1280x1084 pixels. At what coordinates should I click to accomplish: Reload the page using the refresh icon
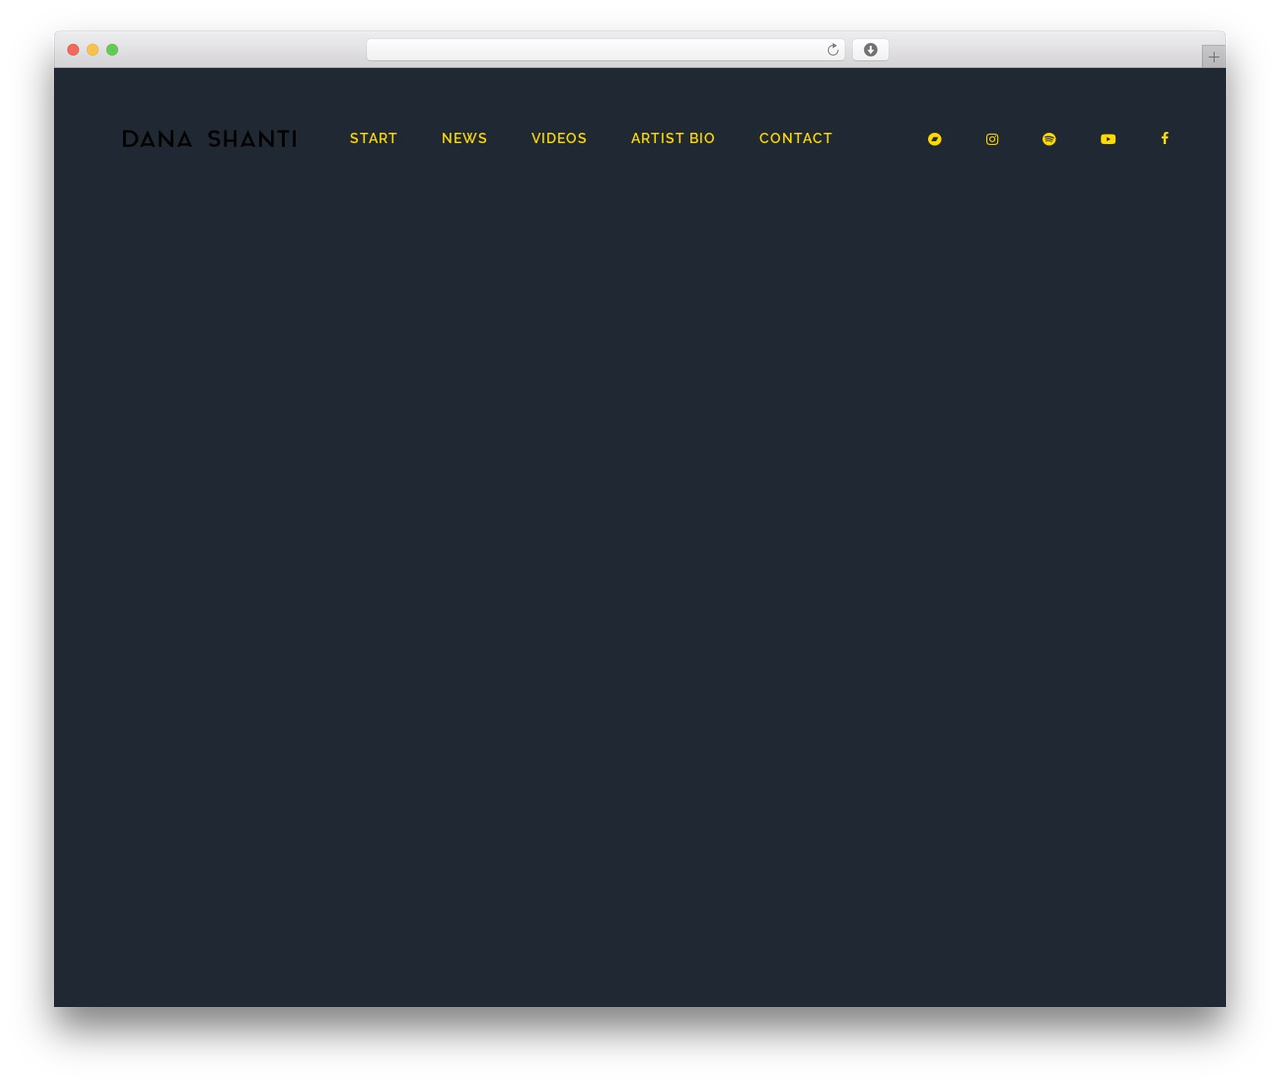click(833, 50)
